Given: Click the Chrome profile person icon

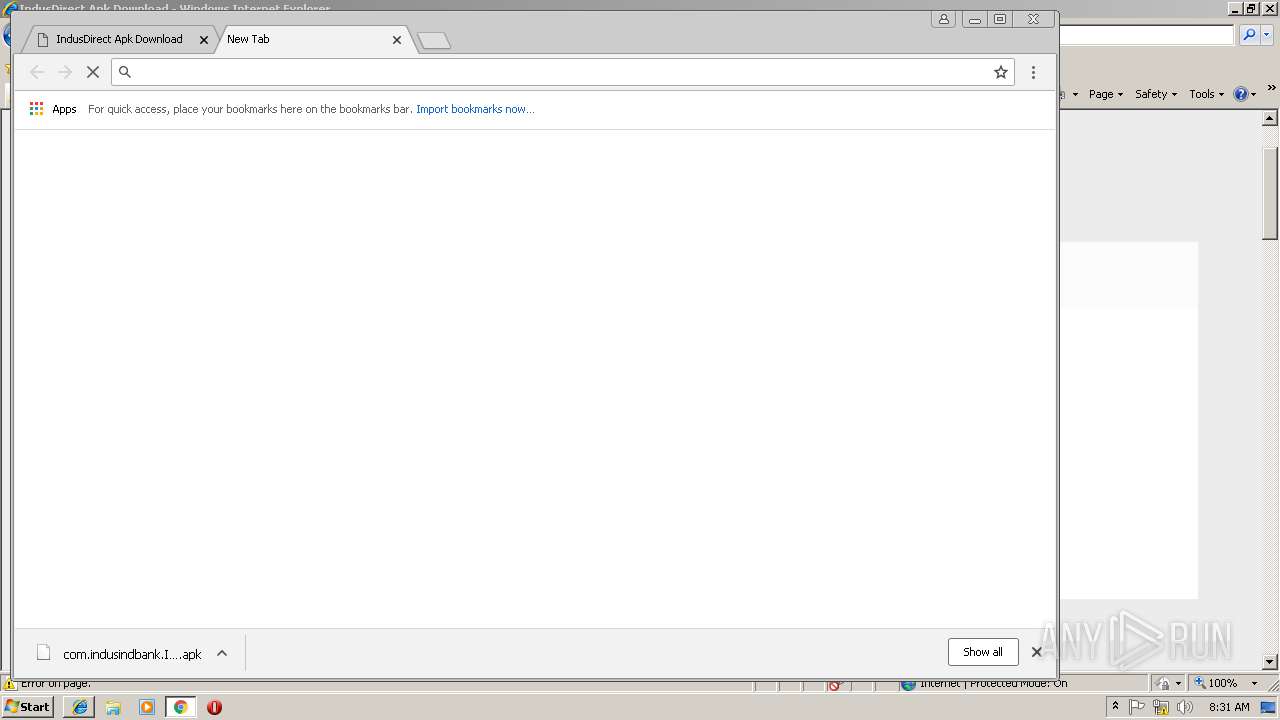Looking at the screenshot, I should tap(943, 19).
